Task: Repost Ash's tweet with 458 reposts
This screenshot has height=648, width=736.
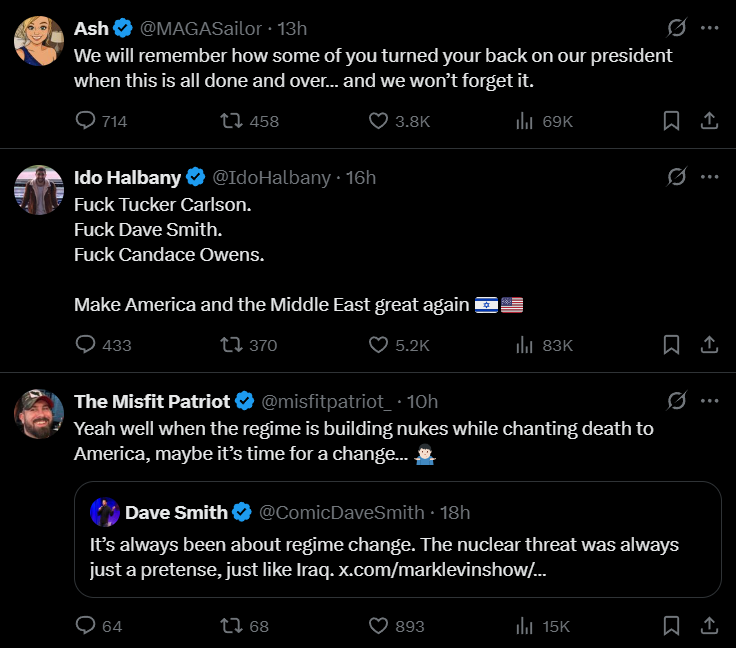Action: coord(231,121)
